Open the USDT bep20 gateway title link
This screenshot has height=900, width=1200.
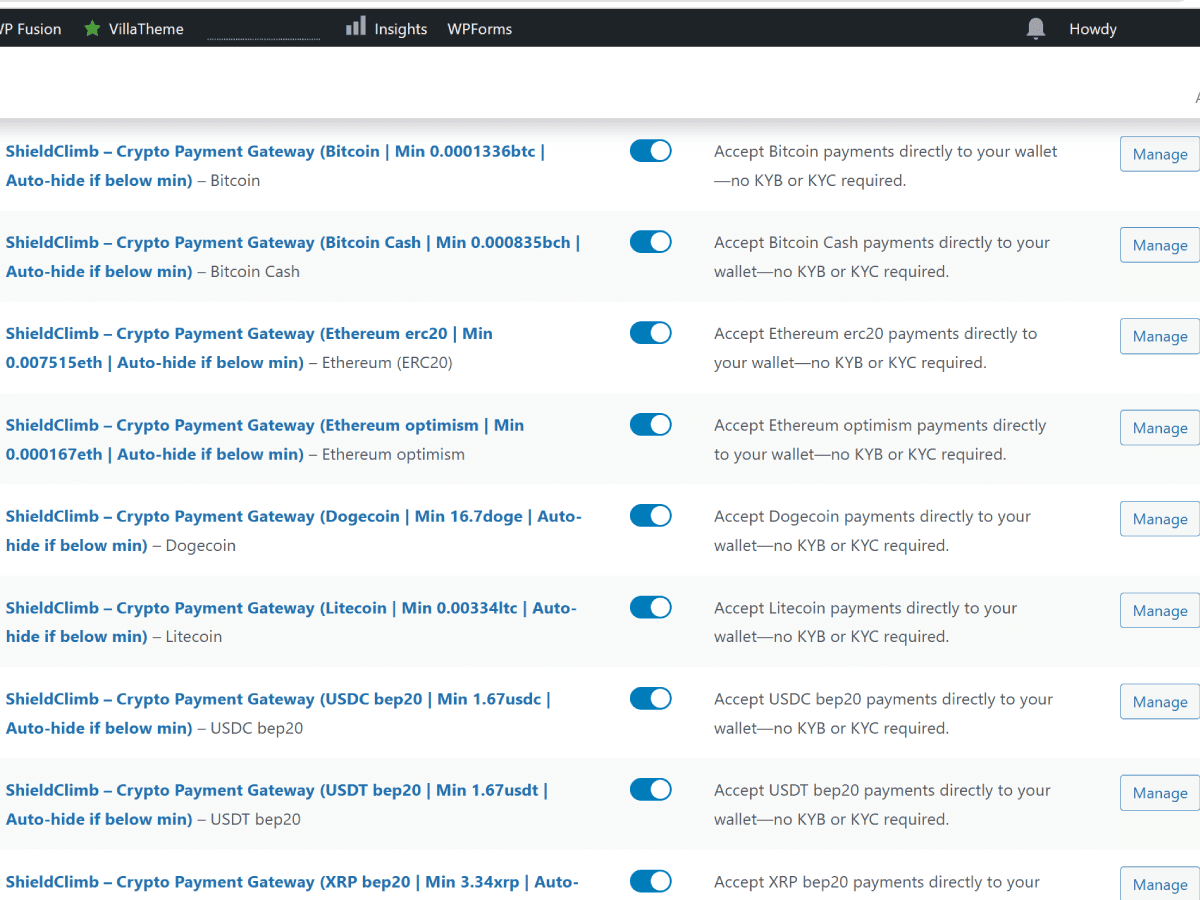pos(277,805)
